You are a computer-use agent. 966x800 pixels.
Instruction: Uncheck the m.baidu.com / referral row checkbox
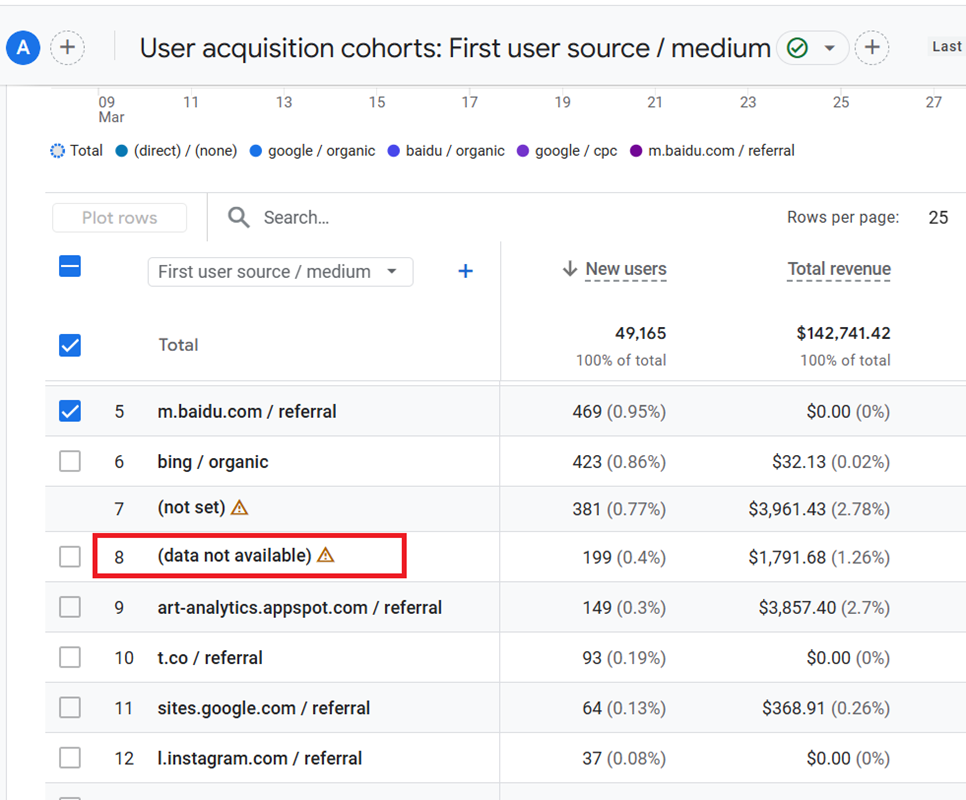(x=70, y=411)
